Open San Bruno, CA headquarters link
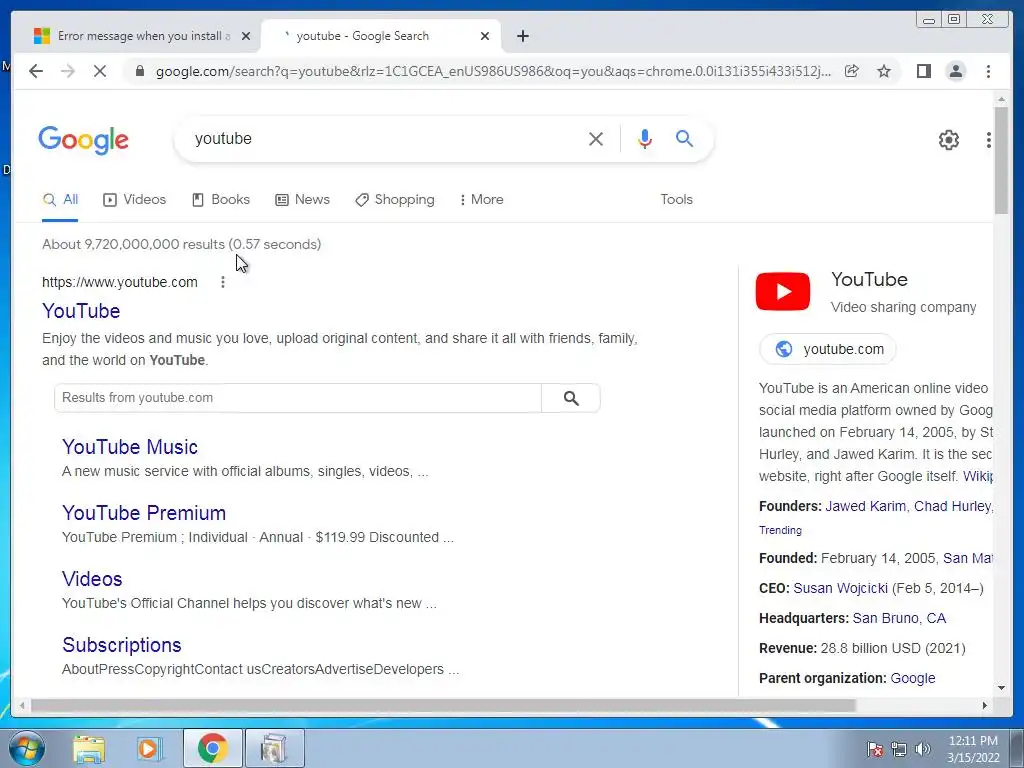Screen dimensions: 1024x768 899,618
